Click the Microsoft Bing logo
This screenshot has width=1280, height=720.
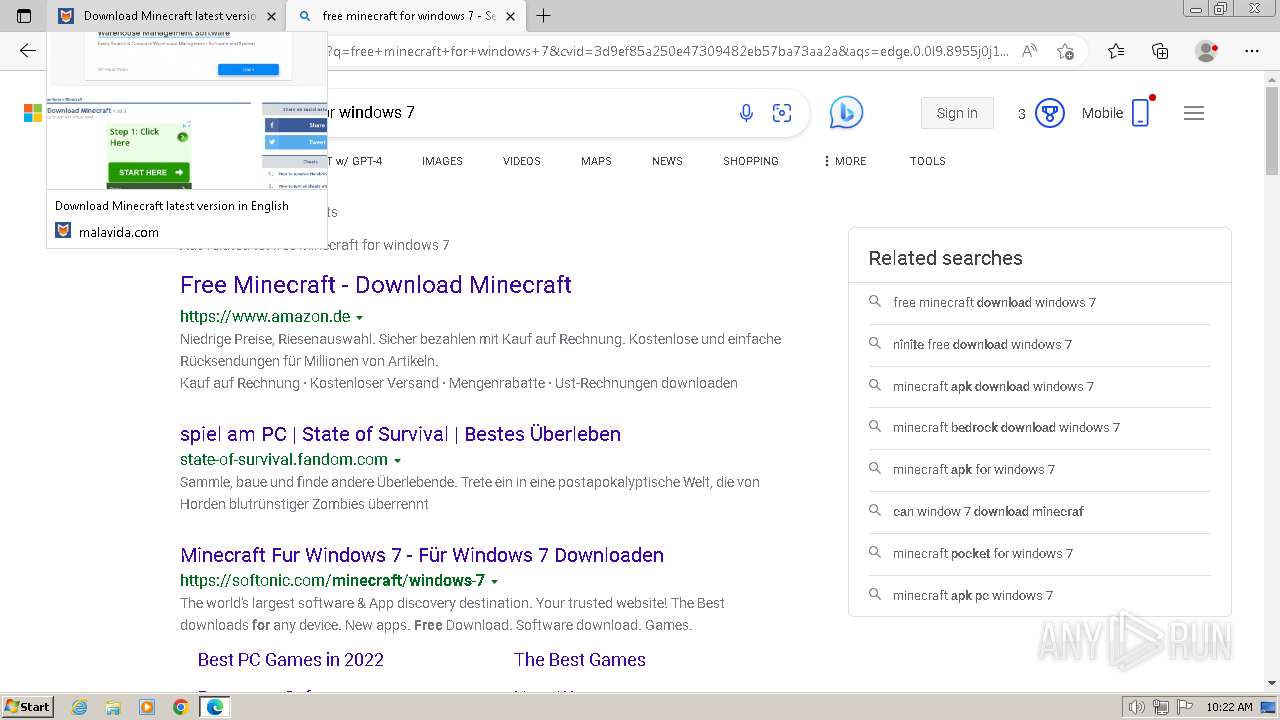[x=33, y=113]
